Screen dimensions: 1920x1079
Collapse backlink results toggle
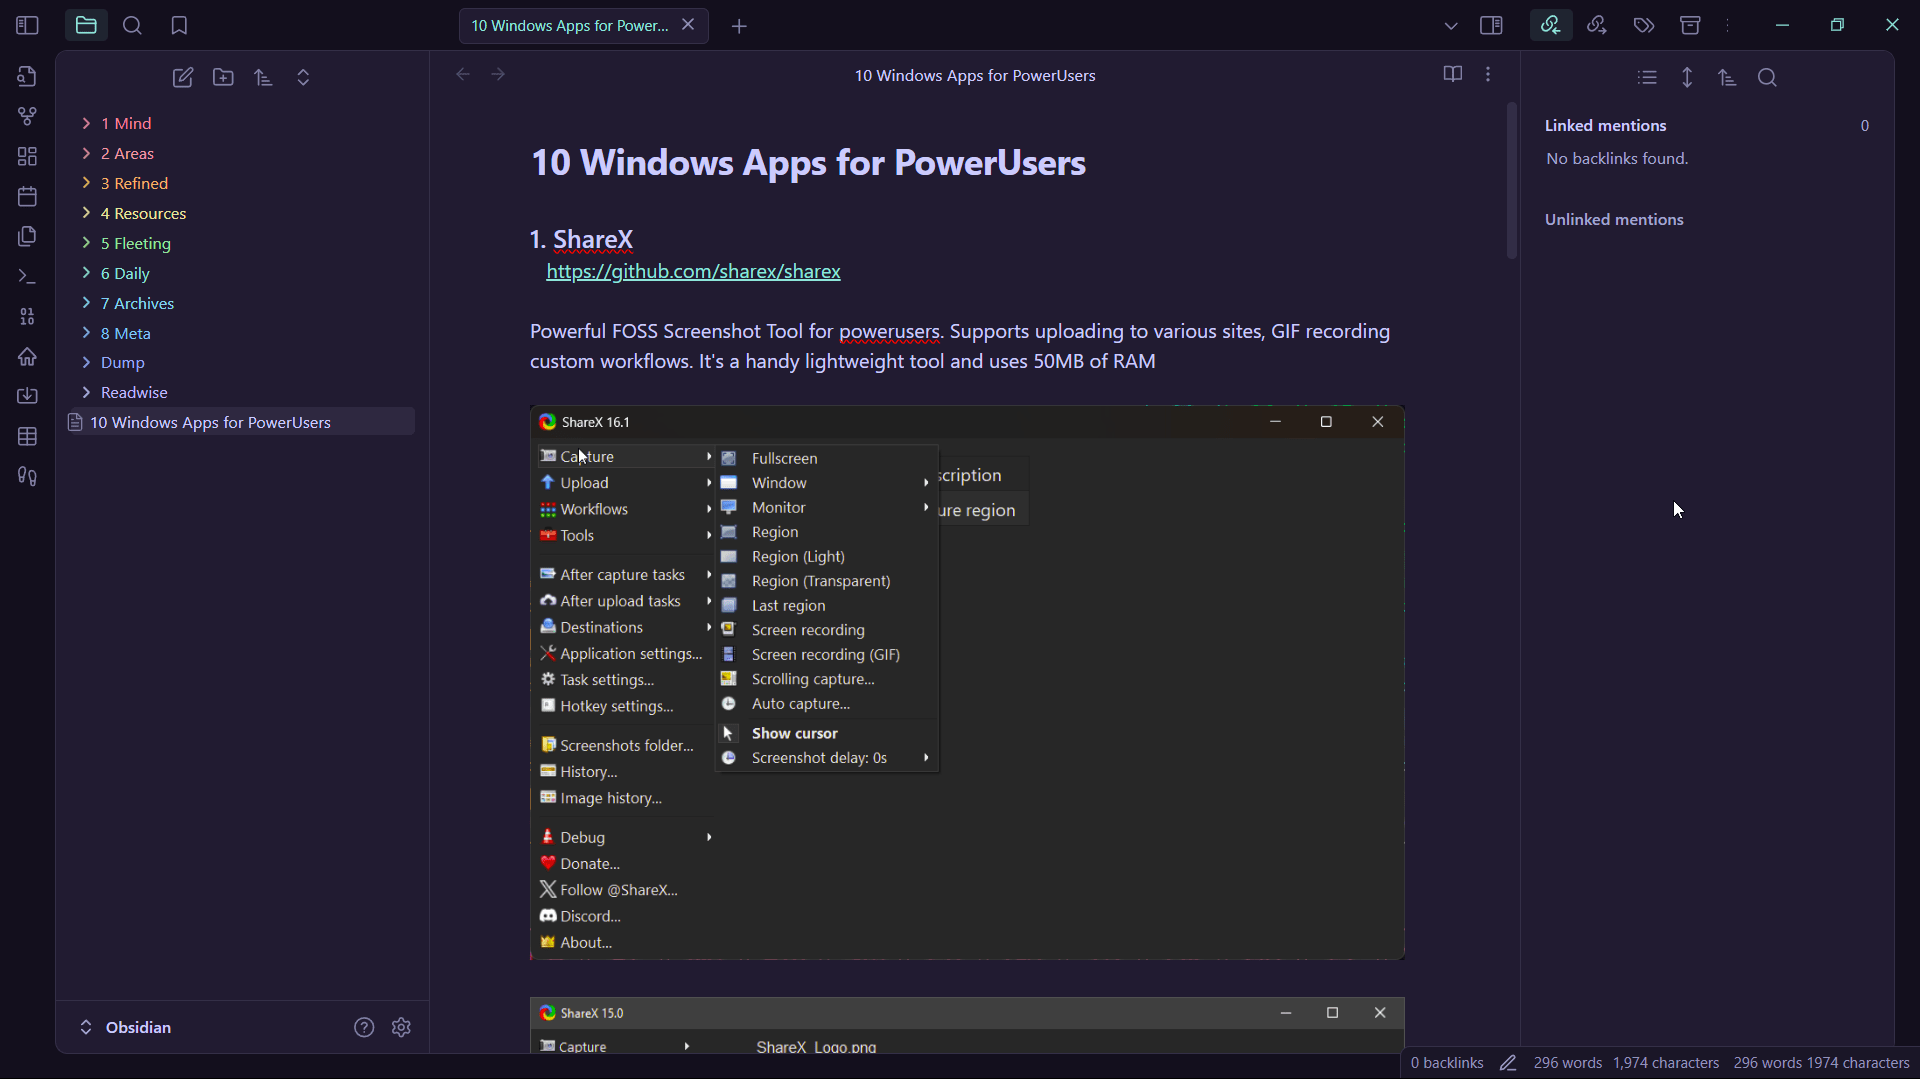point(1647,77)
